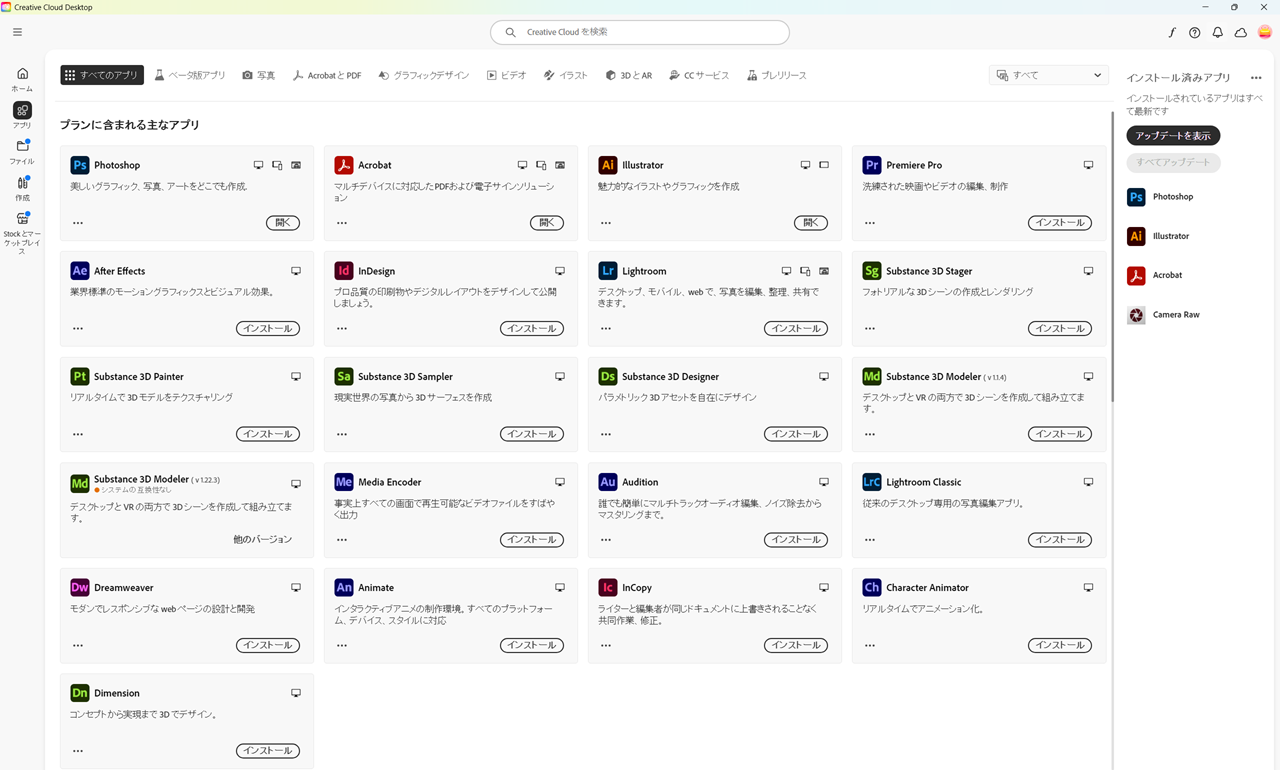1280x770 pixels.
Task: Select Apps (アプリ) sidebar icon
Action: 22,115
